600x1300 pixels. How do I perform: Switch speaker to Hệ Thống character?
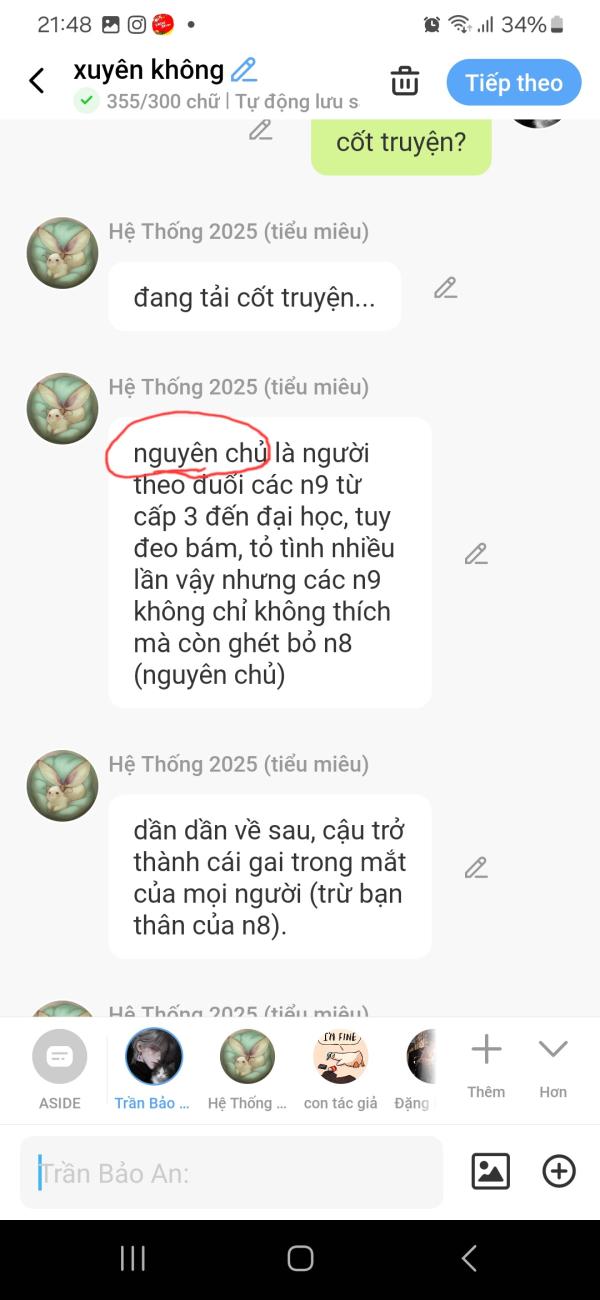(x=247, y=1070)
